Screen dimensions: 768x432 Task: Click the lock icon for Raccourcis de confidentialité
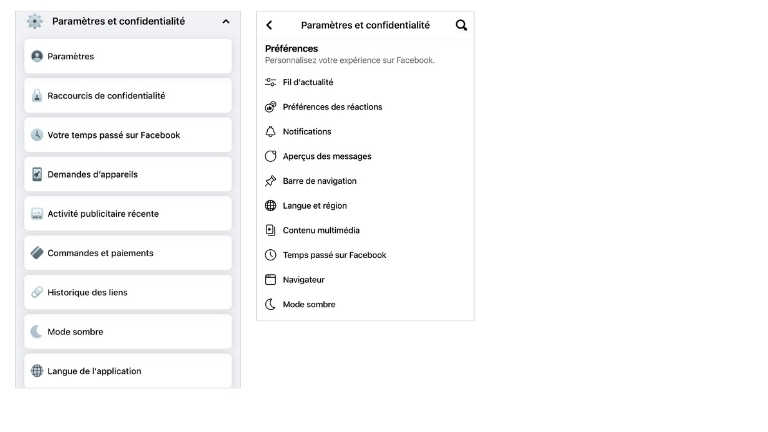point(37,96)
